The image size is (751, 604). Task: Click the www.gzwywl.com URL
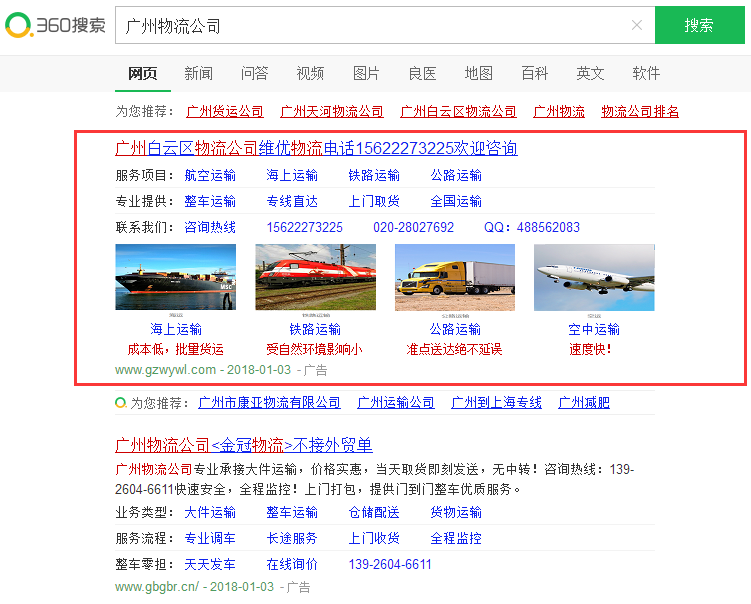[166, 370]
